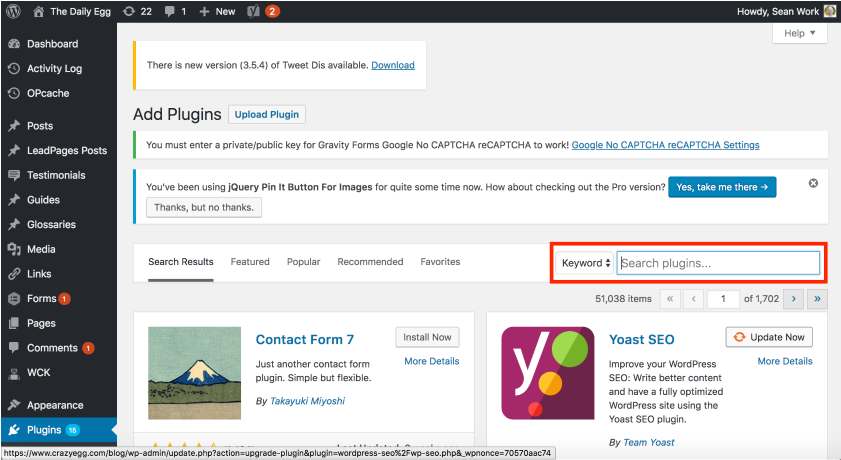
Task: Open the Forms section
Action: click(x=42, y=299)
